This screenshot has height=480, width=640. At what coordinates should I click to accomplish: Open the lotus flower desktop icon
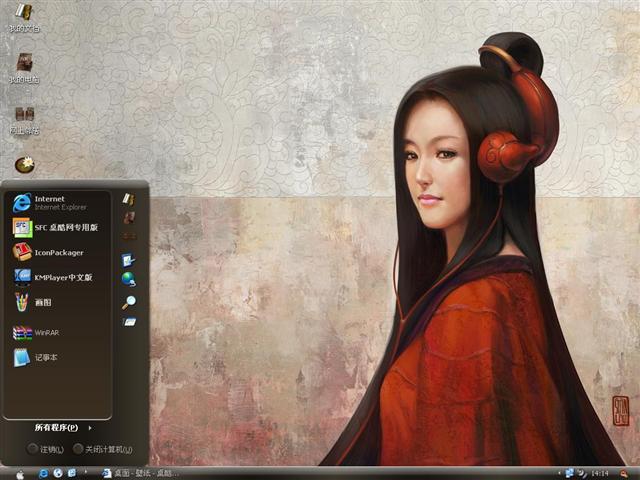24,165
